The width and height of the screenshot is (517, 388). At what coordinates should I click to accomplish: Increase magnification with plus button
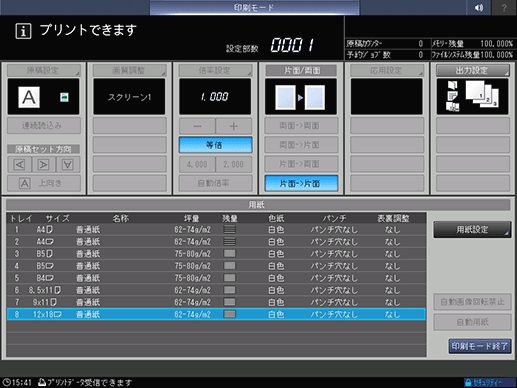pos(234,126)
